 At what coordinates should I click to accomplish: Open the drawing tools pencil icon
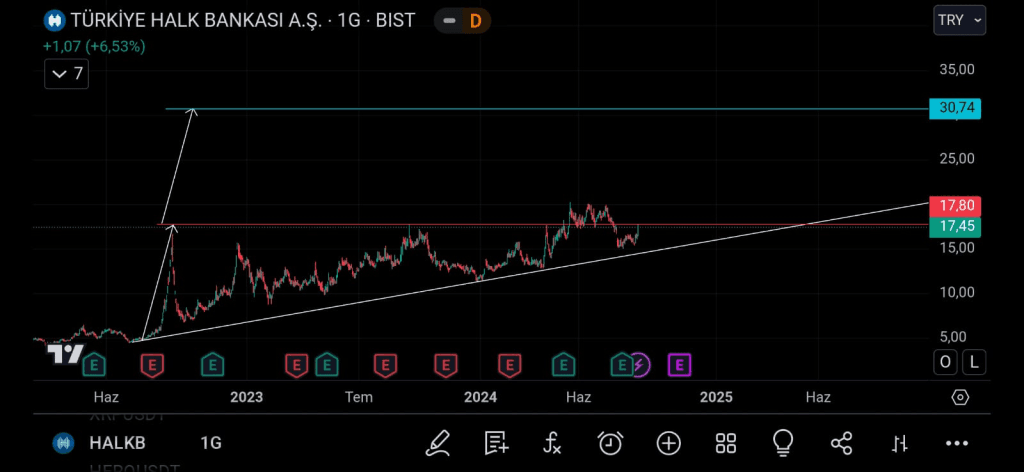[x=438, y=443]
